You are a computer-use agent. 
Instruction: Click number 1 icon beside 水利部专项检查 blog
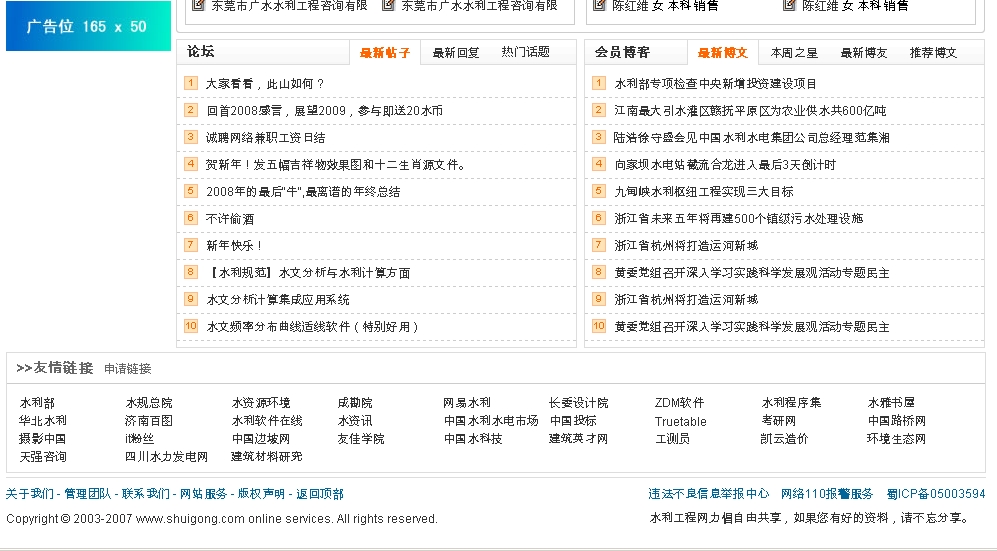[598, 83]
